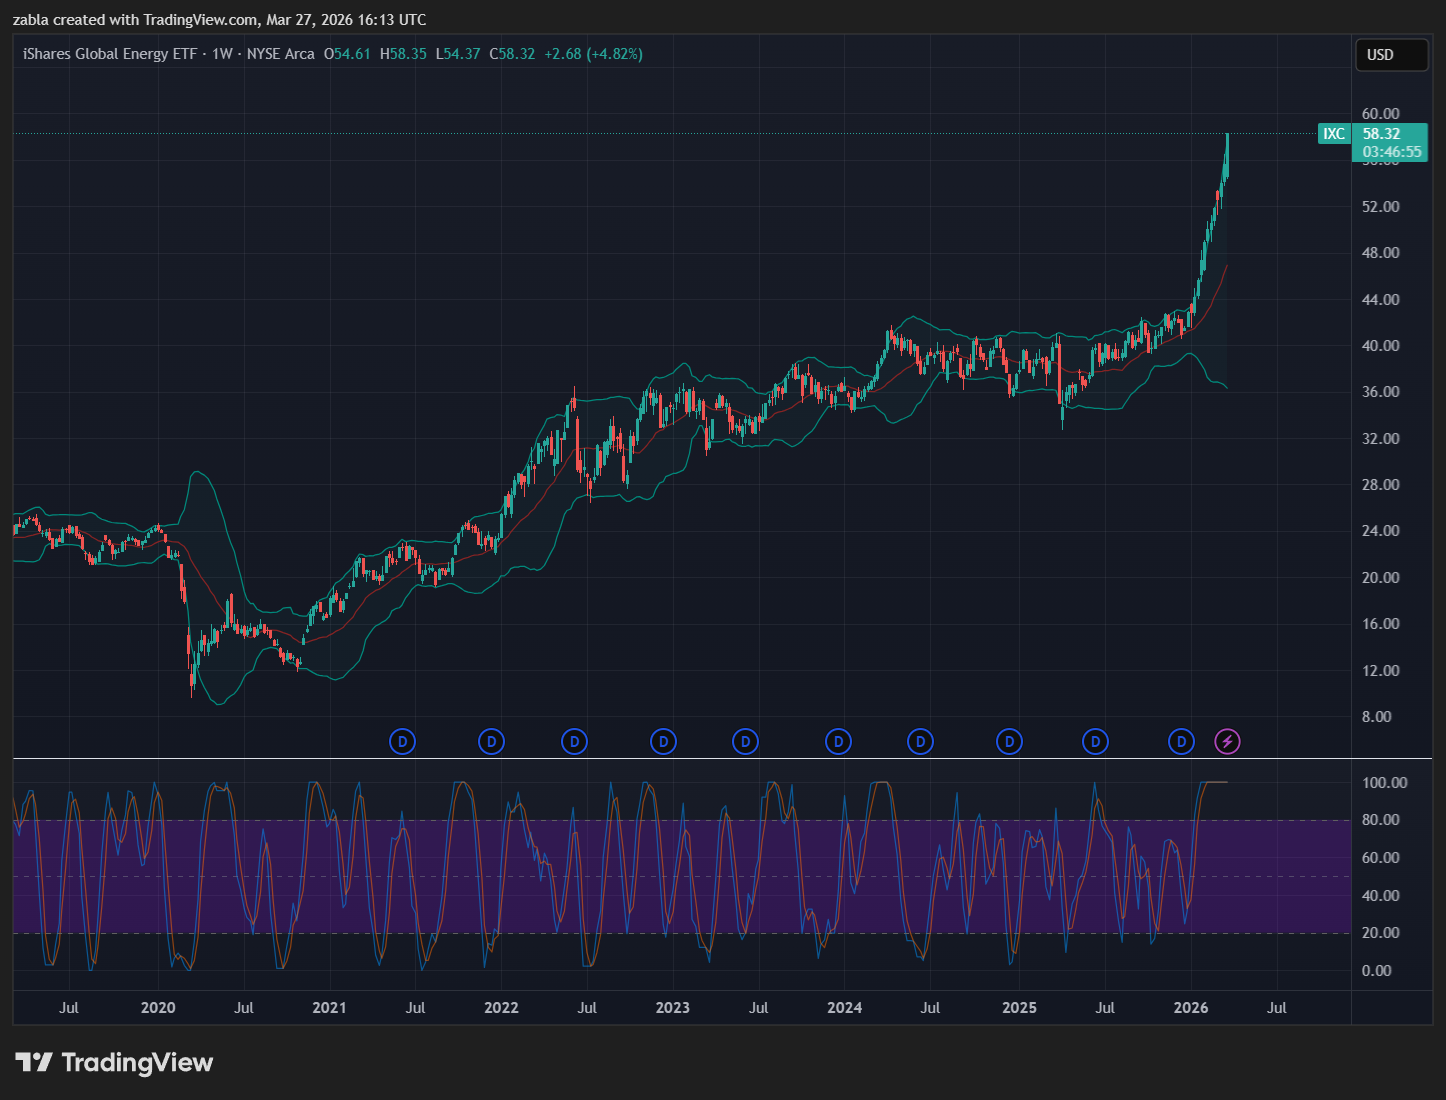Image resolution: width=1446 pixels, height=1100 pixels.
Task: Click the 2021 label on time axis
Action: [x=329, y=1008]
